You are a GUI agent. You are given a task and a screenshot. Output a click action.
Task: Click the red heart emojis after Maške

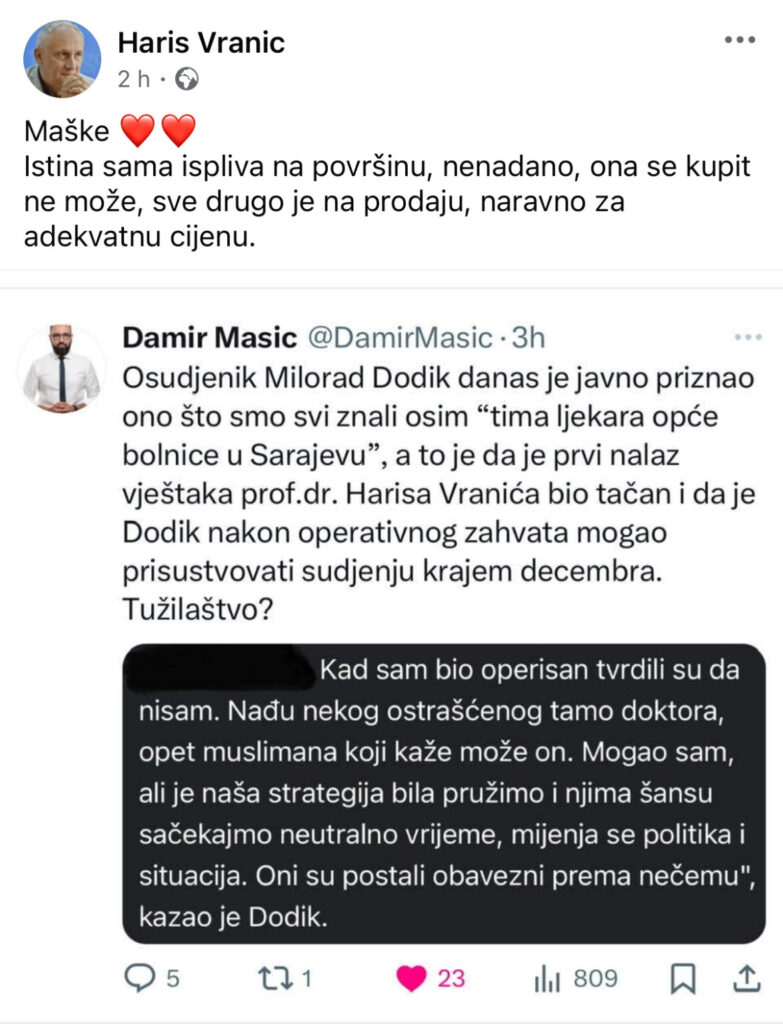tap(159, 131)
